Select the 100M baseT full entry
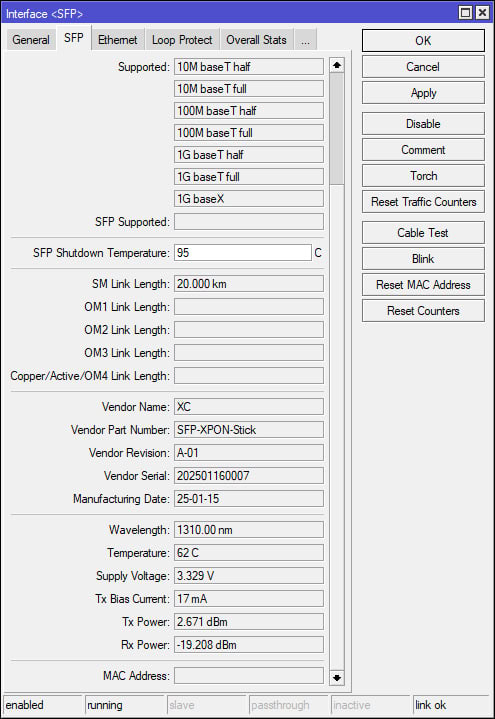 pos(249,133)
